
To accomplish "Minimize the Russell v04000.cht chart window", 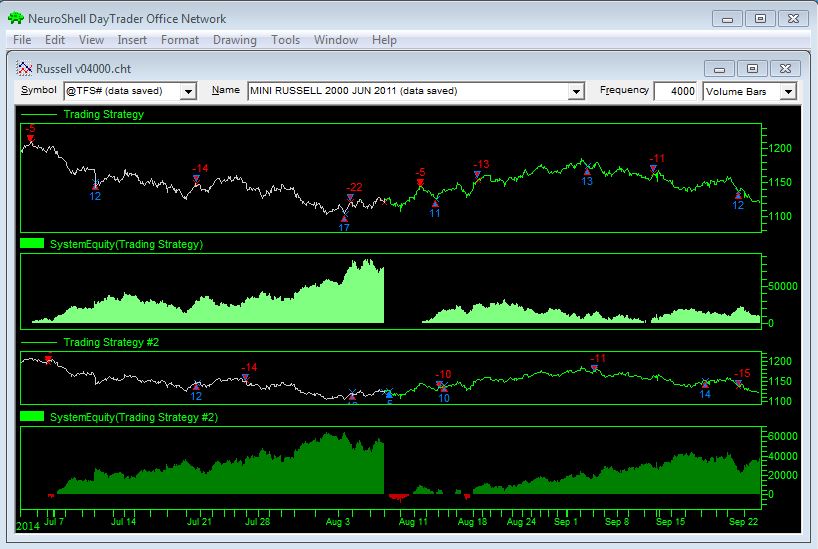I will [719, 68].
